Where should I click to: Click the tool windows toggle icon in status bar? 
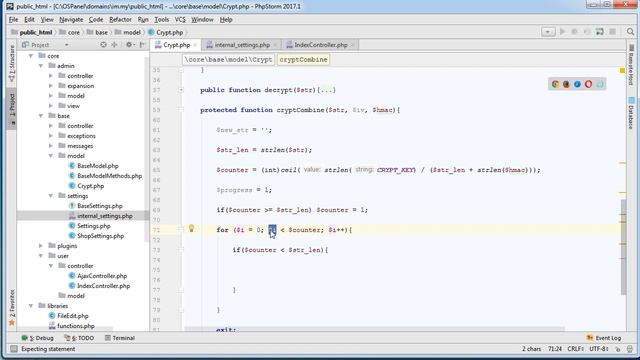(14, 349)
